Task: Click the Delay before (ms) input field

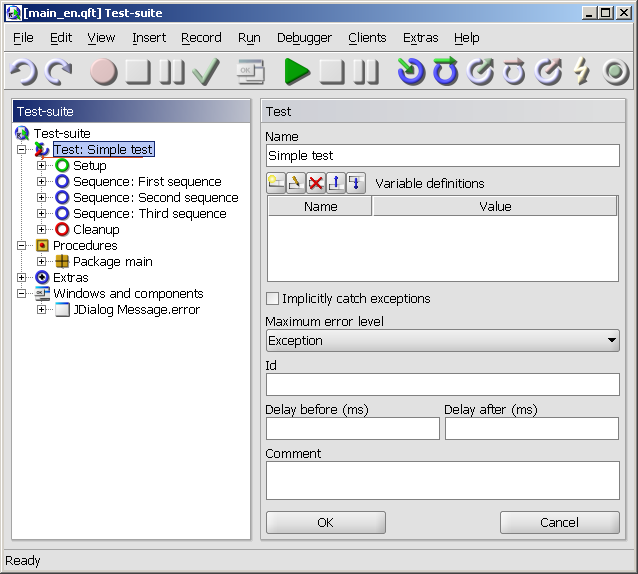Action: click(x=352, y=429)
